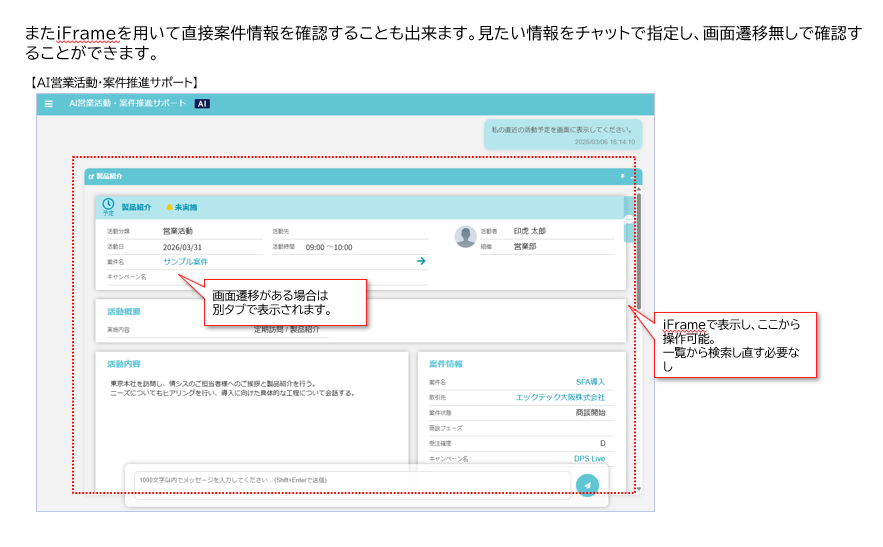Click the arrow icon next to サンプル案件
The width and height of the screenshot is (883, 547).
(421, 261)
